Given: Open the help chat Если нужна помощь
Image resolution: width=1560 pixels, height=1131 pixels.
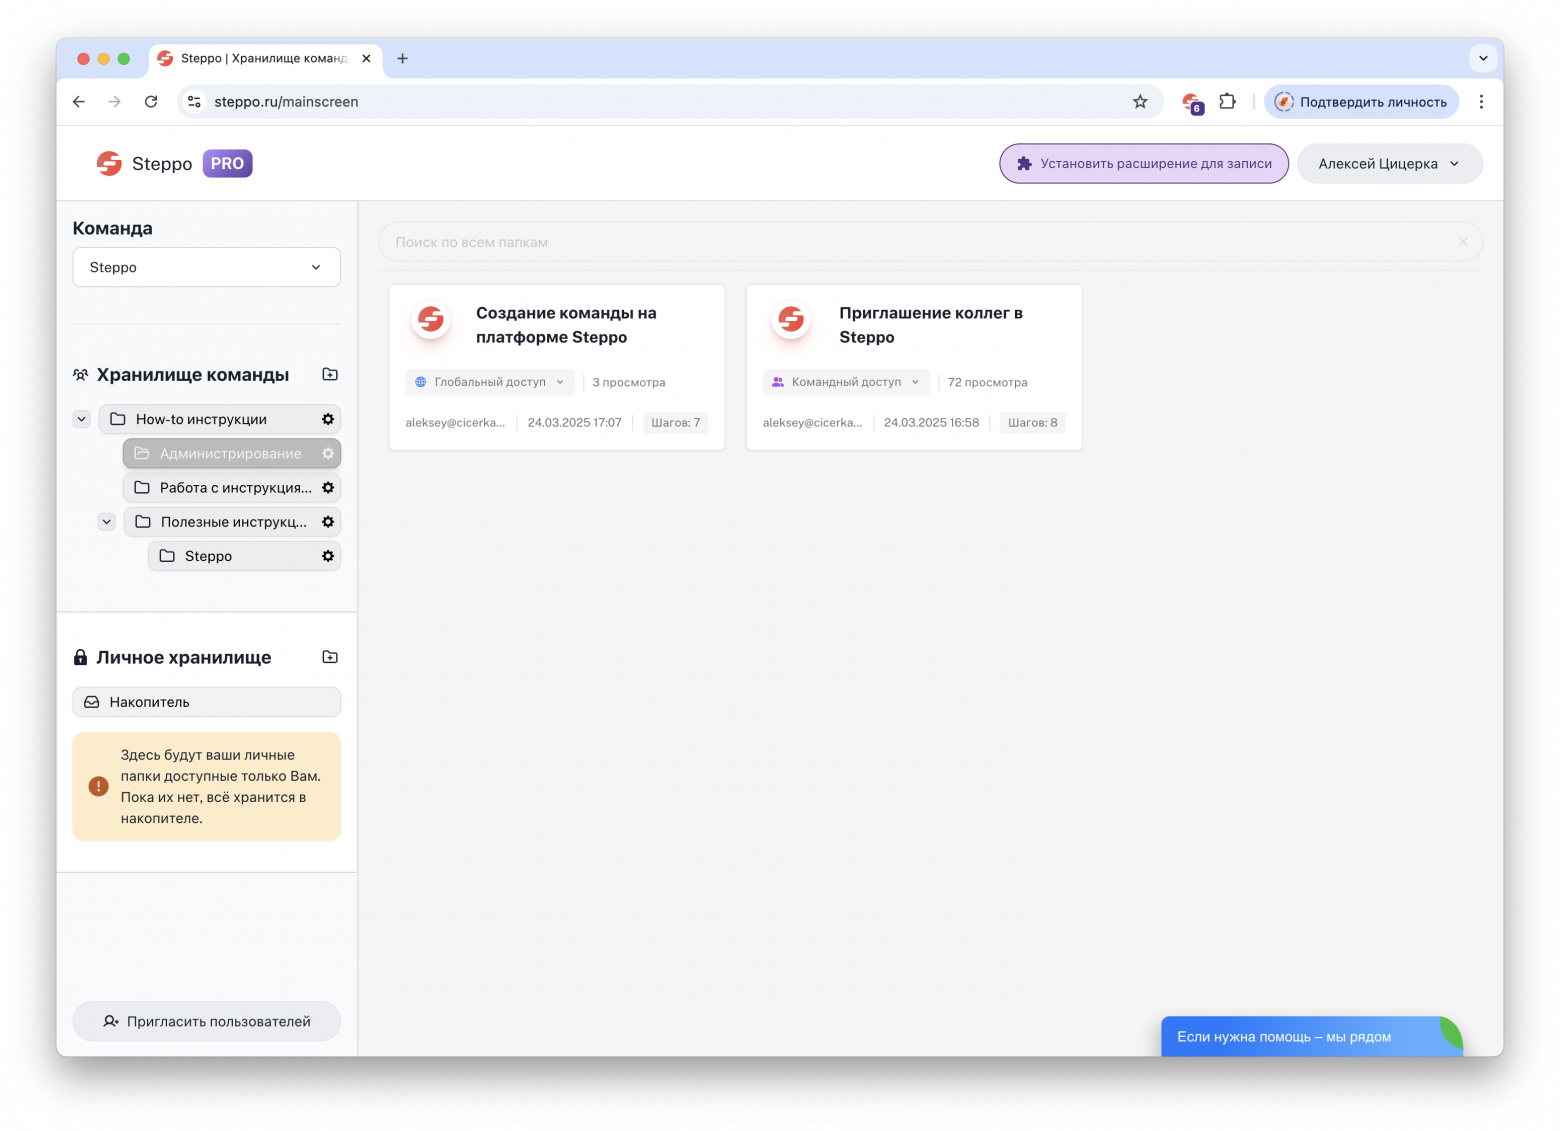Looking at the screenshot, I should click(x=1311, y=1036).
